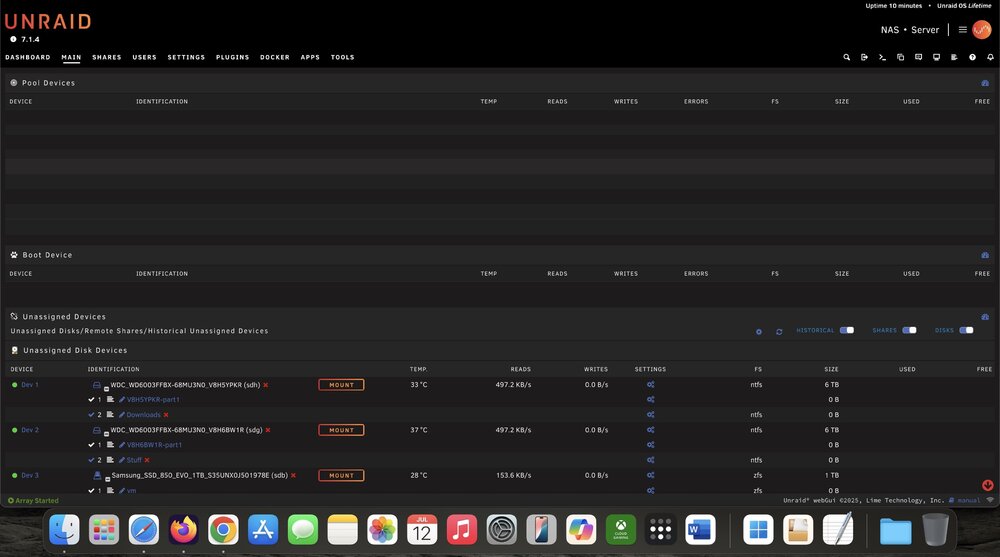Toggle the Shares switch
1000x557 pixels.
point(909,330)
